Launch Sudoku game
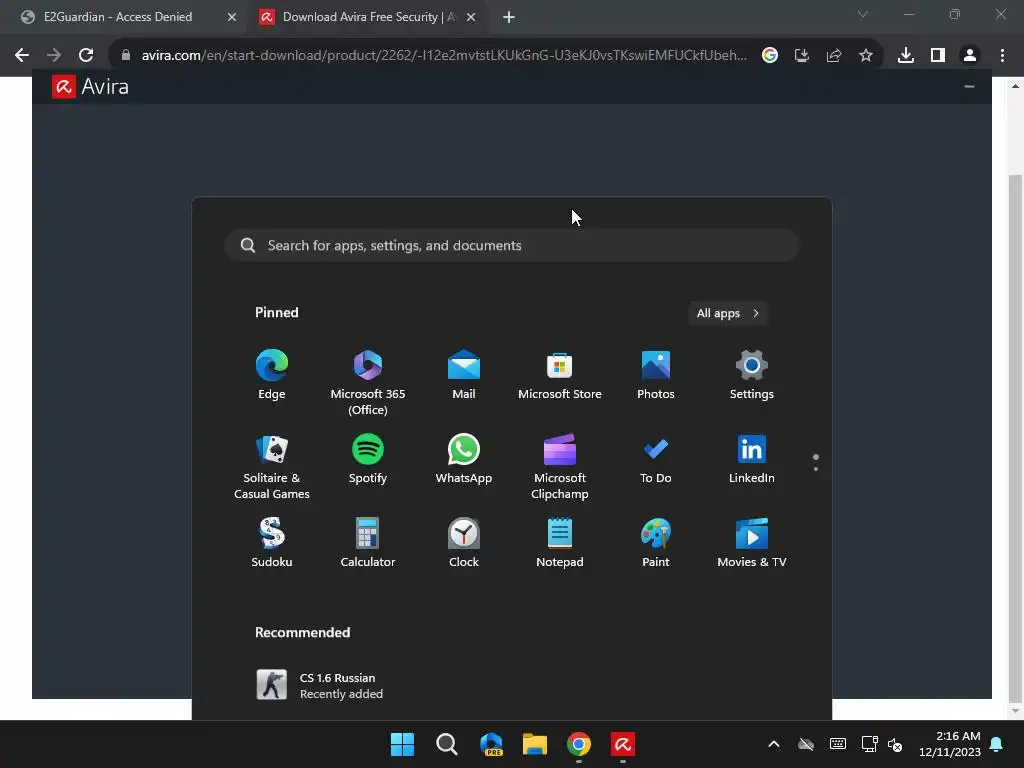This screenshot has height=768, width=1024. pos(272,543)
